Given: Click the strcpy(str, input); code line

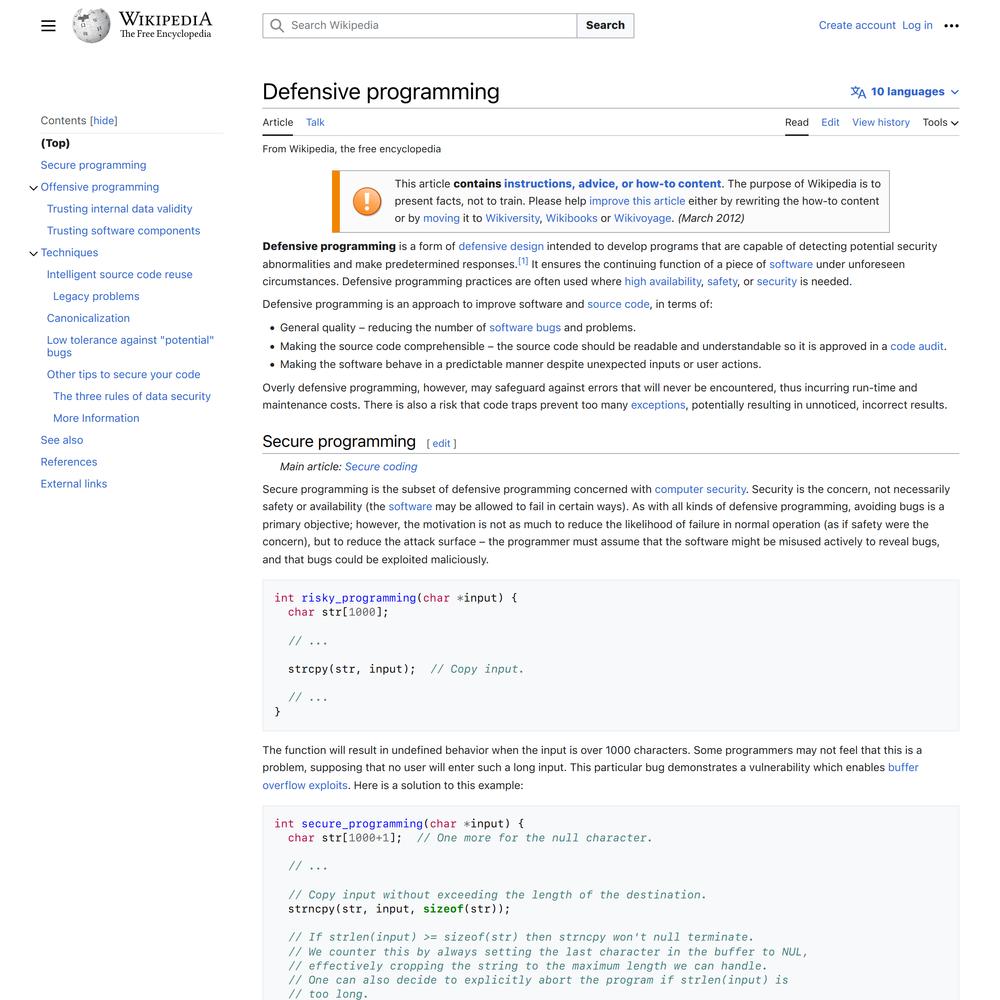Looking at the screenshot, I should [351, 669].
